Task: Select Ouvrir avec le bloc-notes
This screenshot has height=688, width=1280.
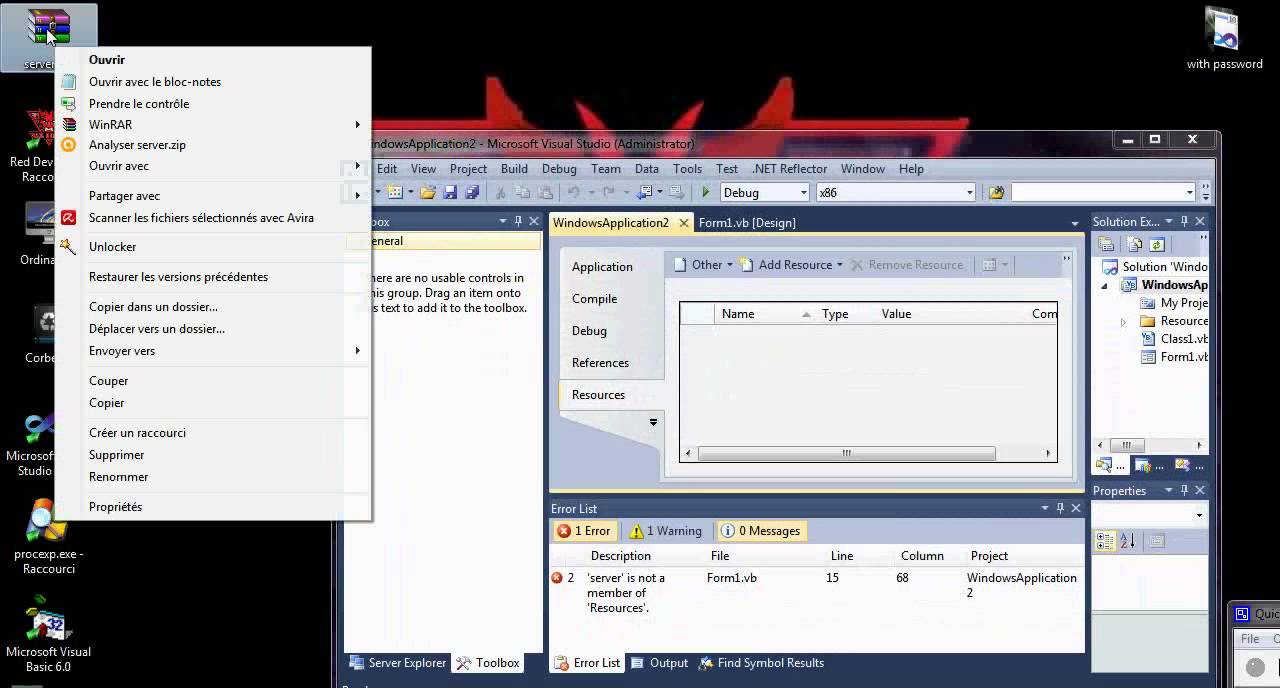Action: pos(213,82)
